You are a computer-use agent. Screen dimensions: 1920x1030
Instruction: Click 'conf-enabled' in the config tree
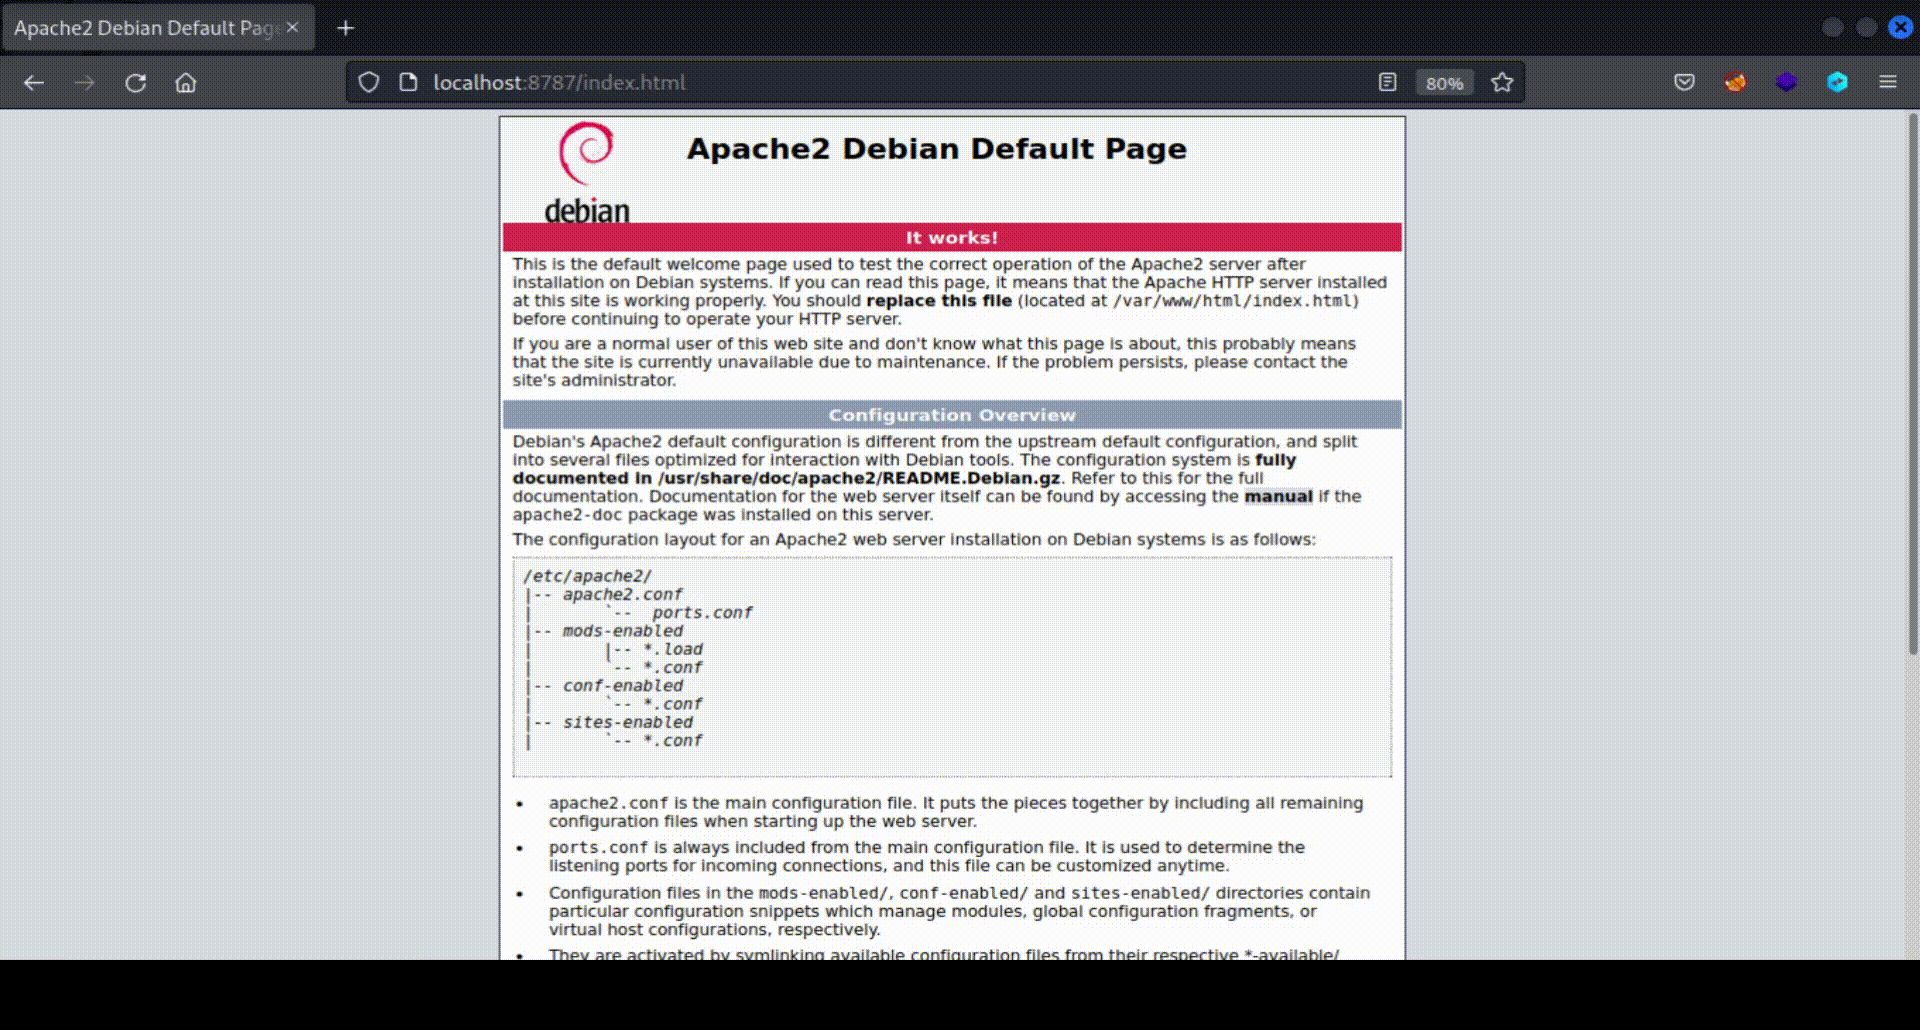(622, 686)
